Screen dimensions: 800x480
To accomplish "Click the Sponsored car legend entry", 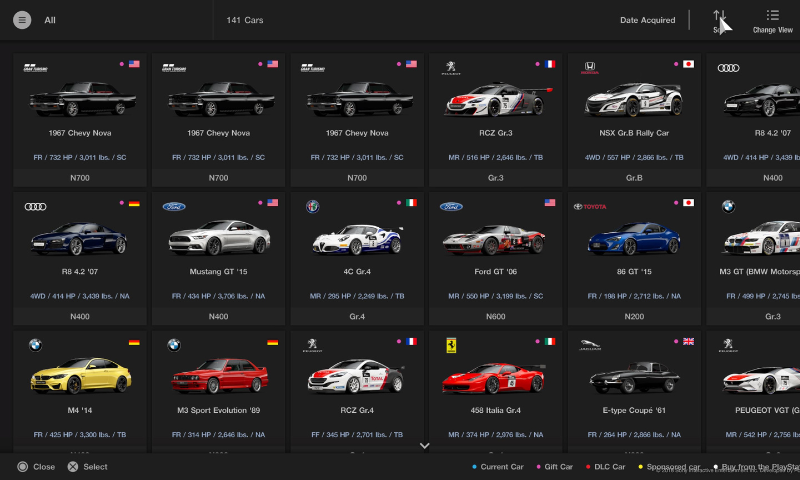I will pos(669,467).
